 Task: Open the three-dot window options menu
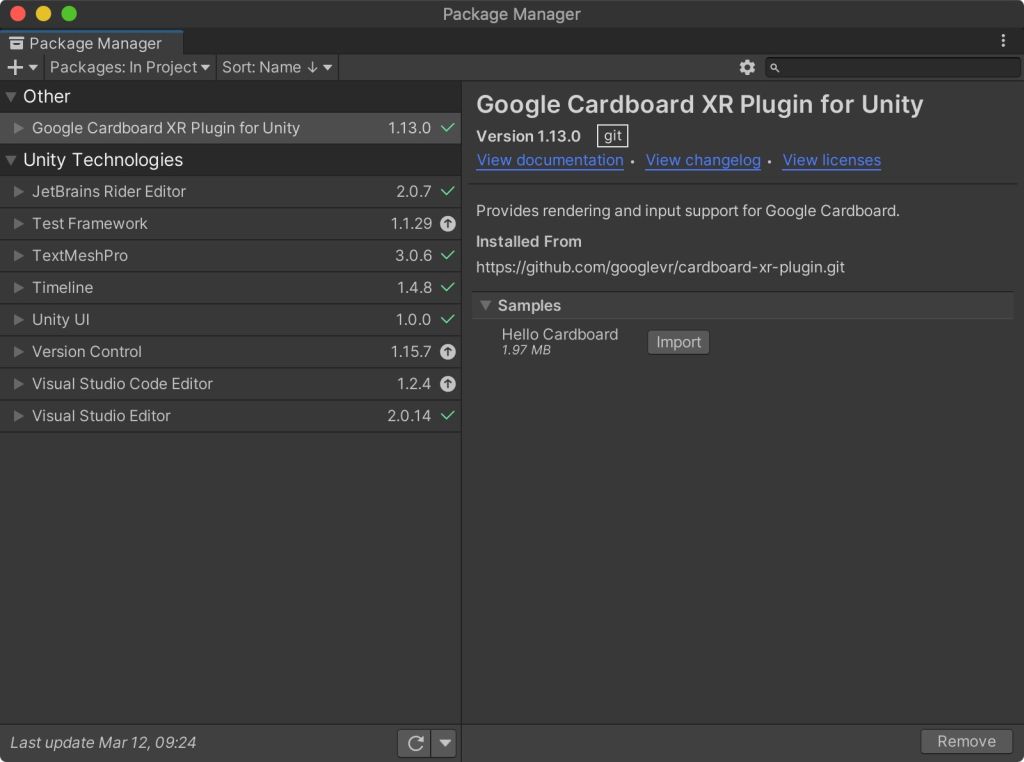point(1003,41)
